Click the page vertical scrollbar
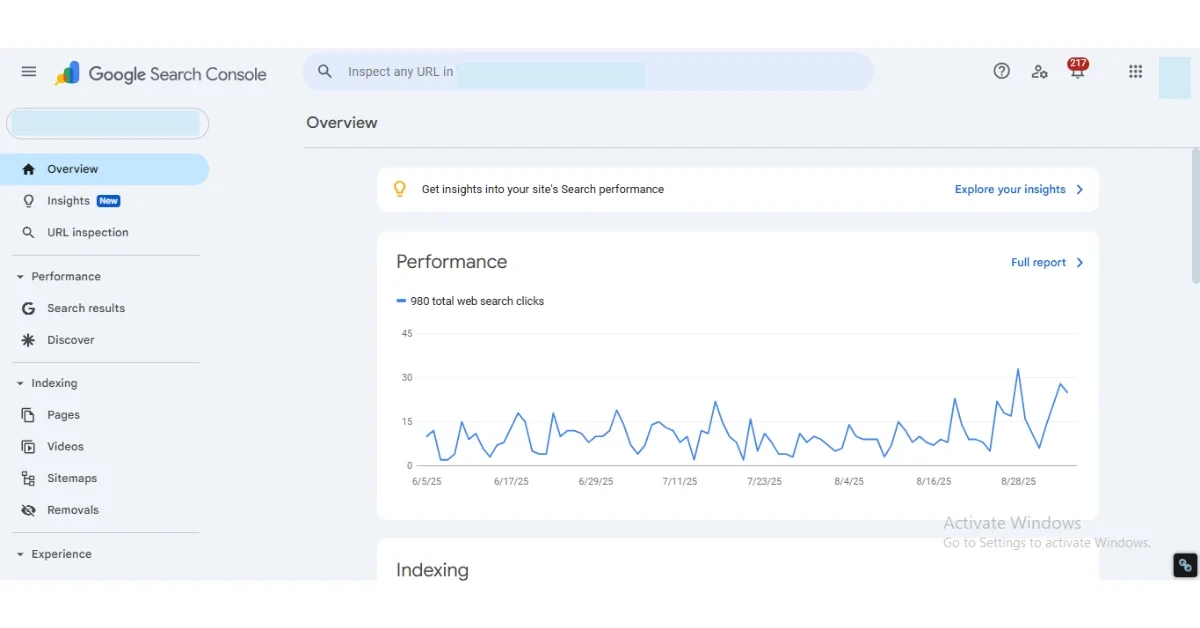The width and height of the screenshot is (1200, 628). tap(1195, 215)
